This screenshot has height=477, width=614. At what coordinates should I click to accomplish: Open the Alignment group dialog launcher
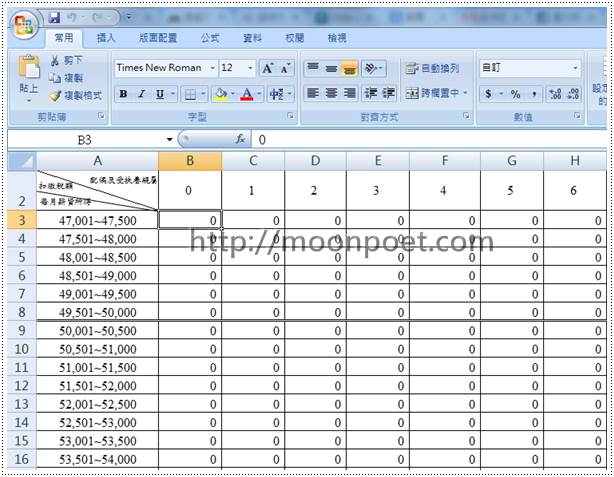(466, 116)
